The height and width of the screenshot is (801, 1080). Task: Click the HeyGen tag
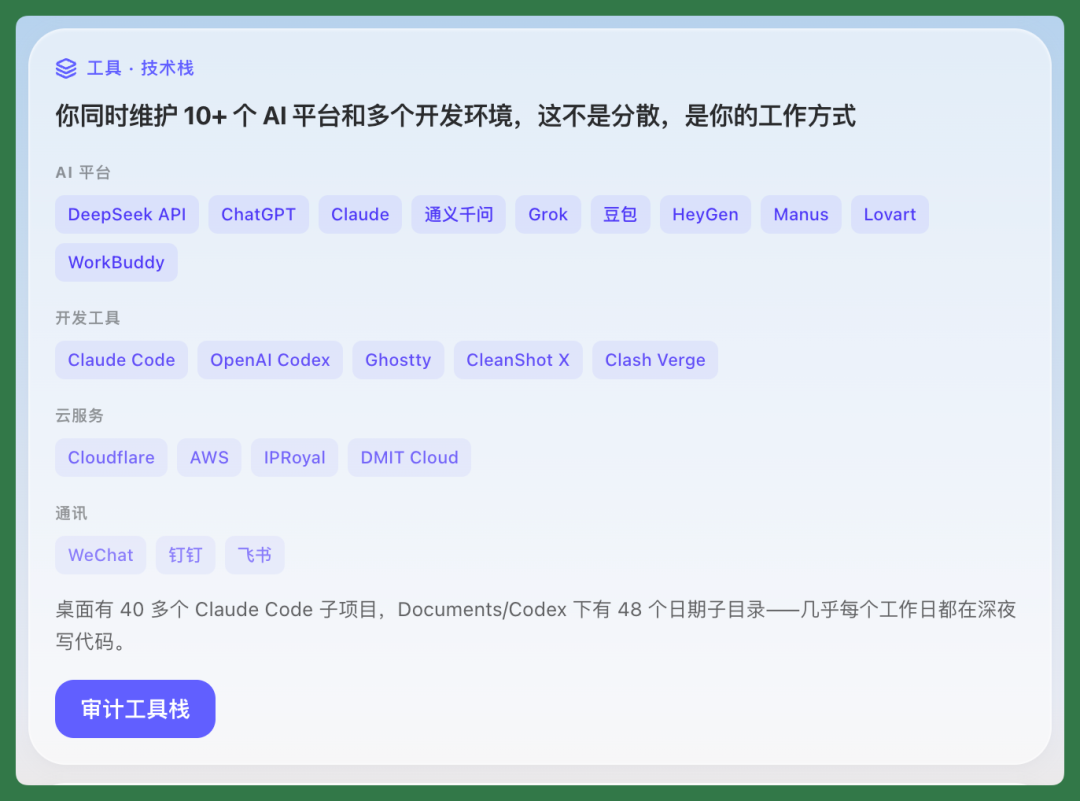(x=705, y=214)
